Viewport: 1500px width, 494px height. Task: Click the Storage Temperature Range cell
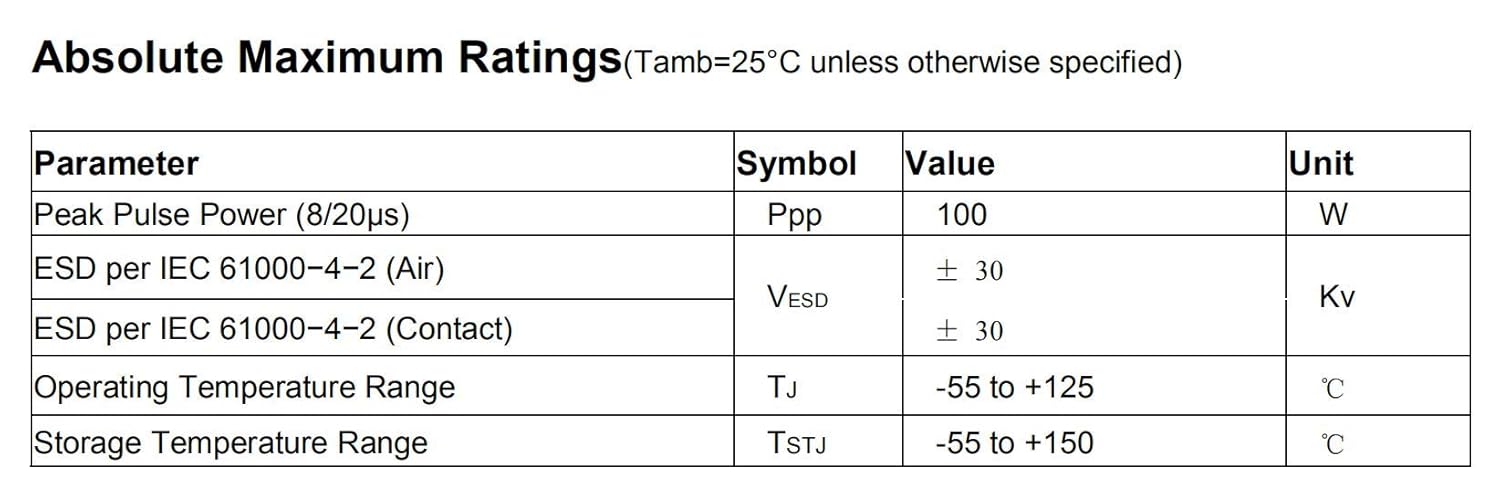(231, 443)
